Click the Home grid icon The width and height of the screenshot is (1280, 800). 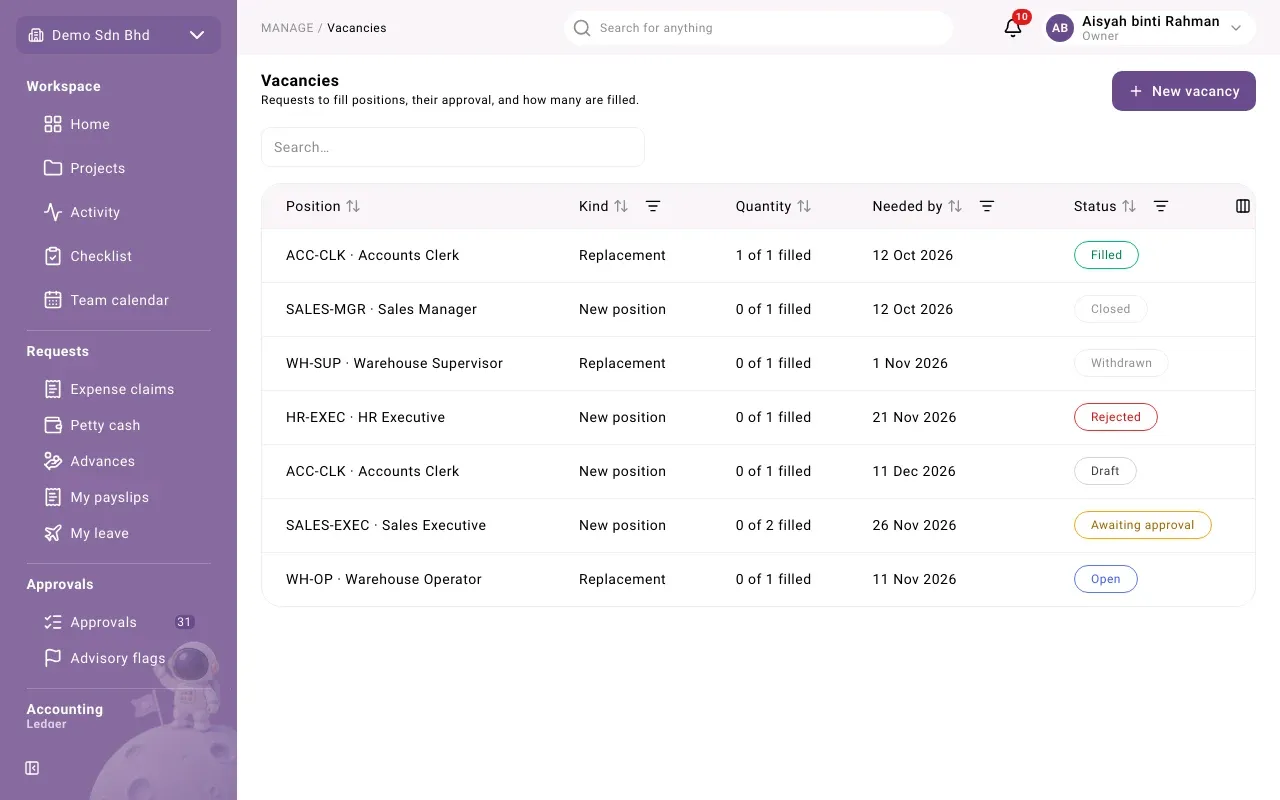pyautogui.click(x=53, y=124)
